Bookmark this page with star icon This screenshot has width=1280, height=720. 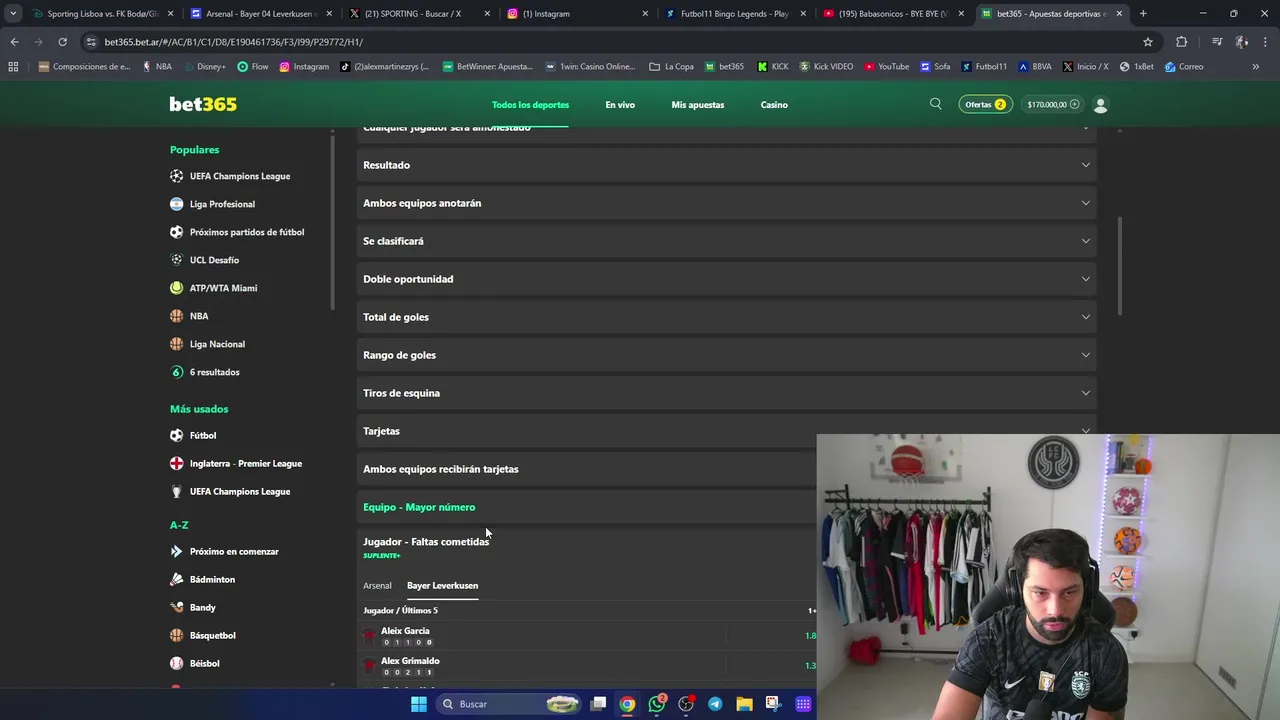pyautogui.click(x=1148, y=42)
